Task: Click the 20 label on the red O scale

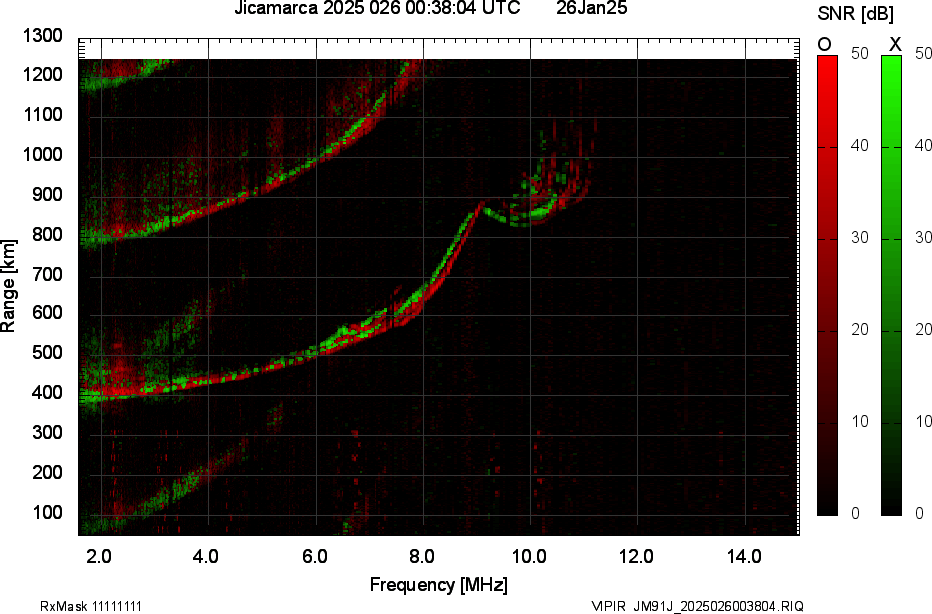Action: coord(859,329)
